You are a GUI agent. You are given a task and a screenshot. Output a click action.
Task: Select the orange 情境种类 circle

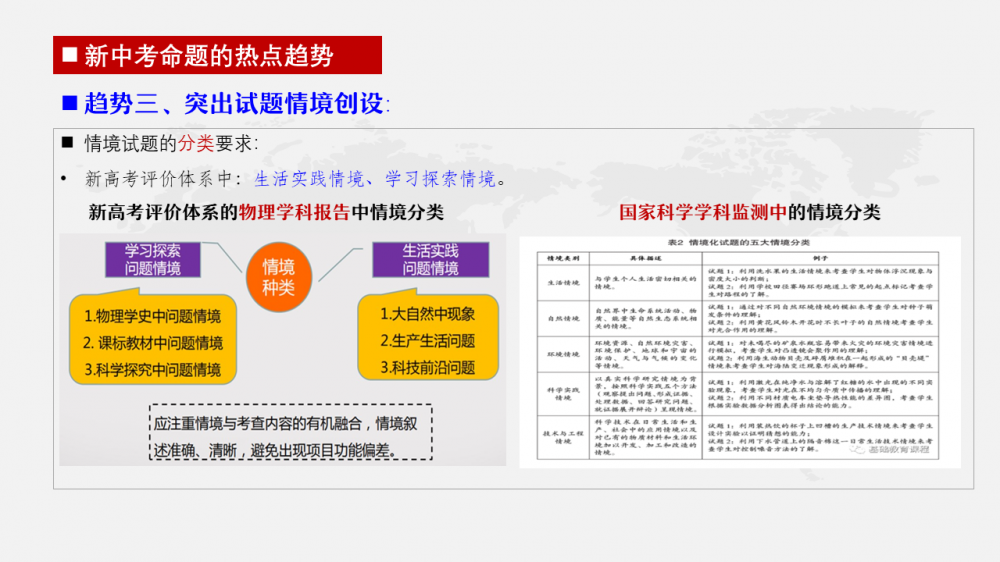[278, 277]
